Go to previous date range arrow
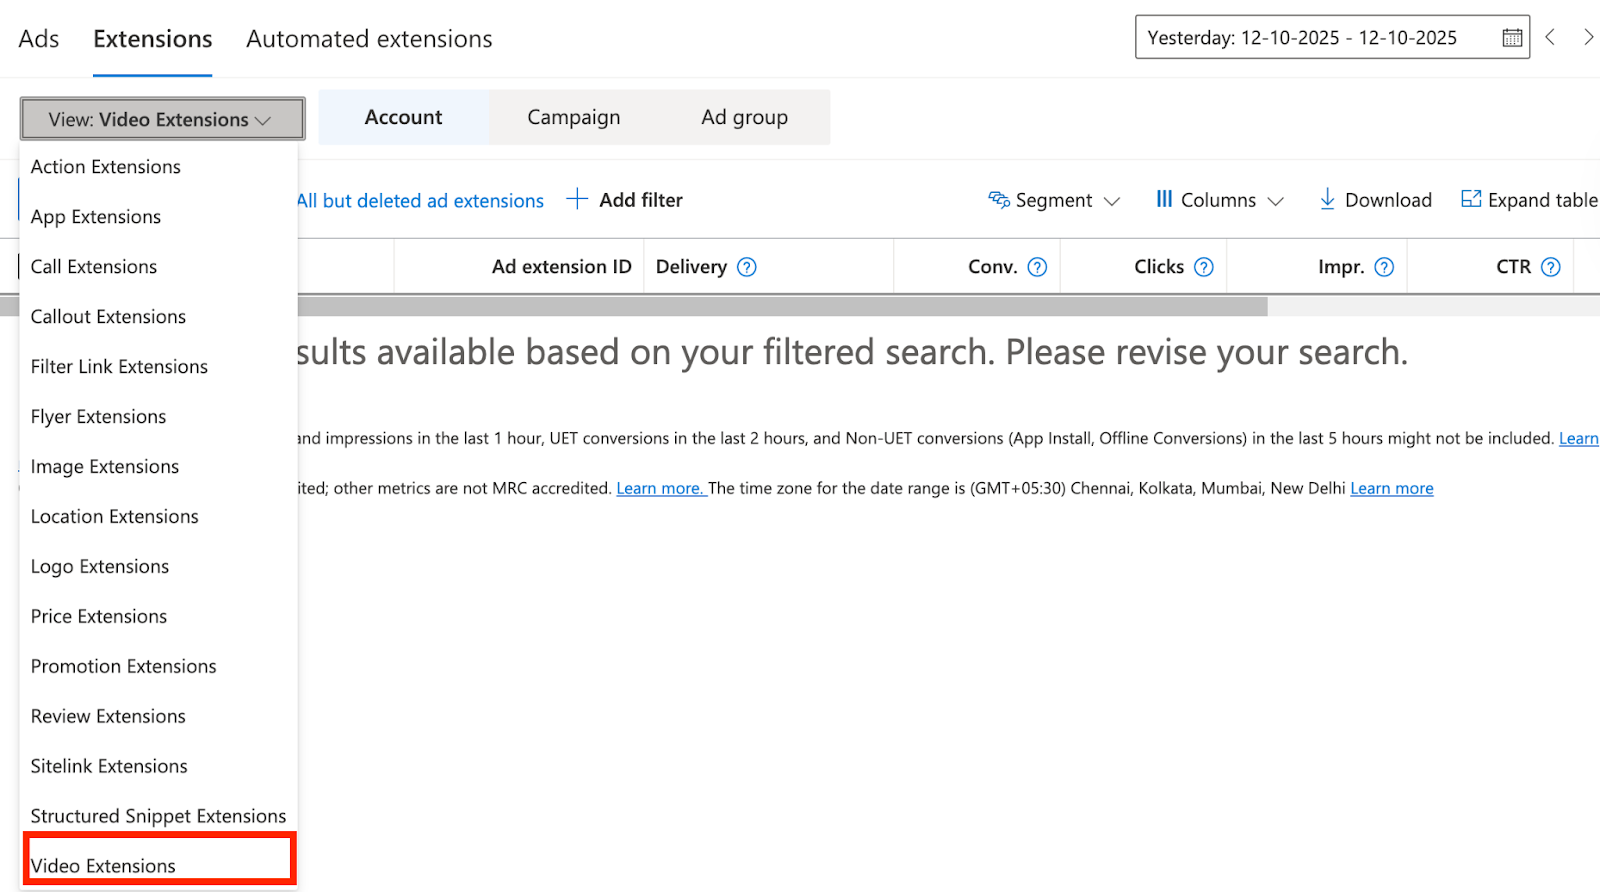This screenshot has height=892, width=1600. click(x=1550, y=38)
